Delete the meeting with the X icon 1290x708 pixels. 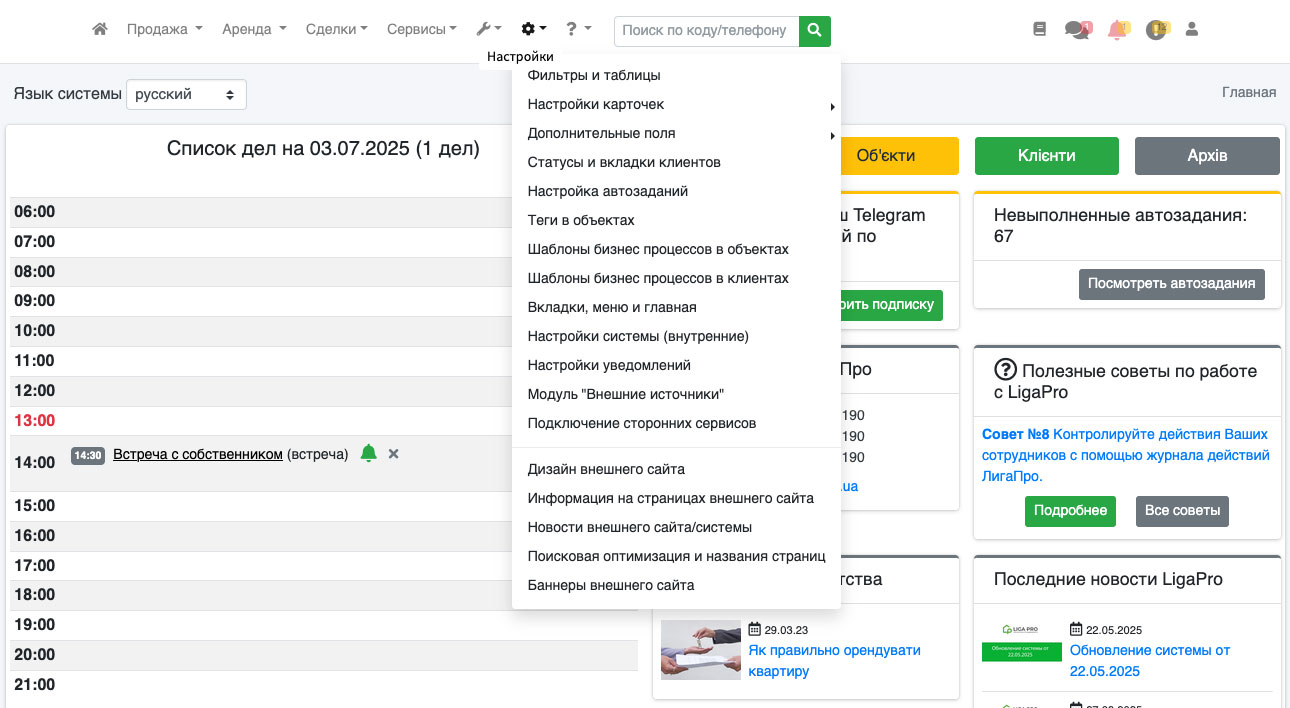(x=394, y=454)
